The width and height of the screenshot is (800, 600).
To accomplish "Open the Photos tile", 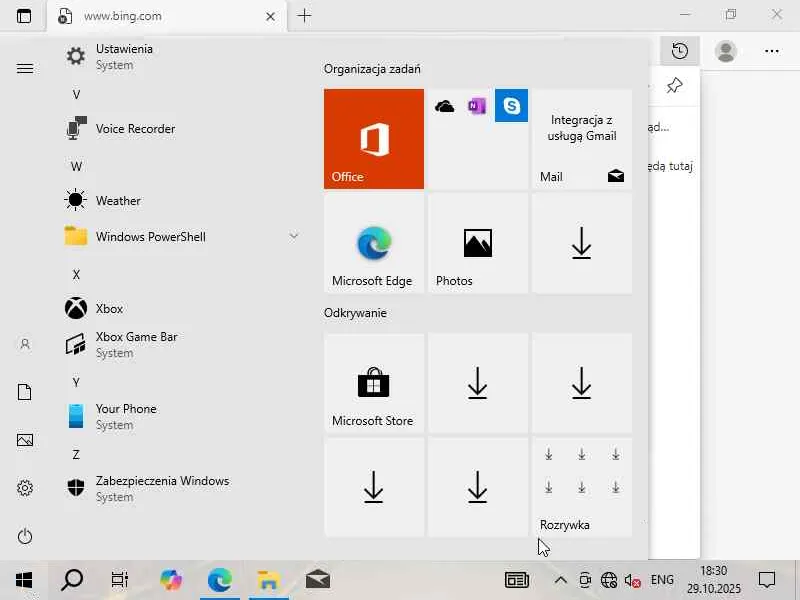I will pyautogui.click(x=478, y=243).
